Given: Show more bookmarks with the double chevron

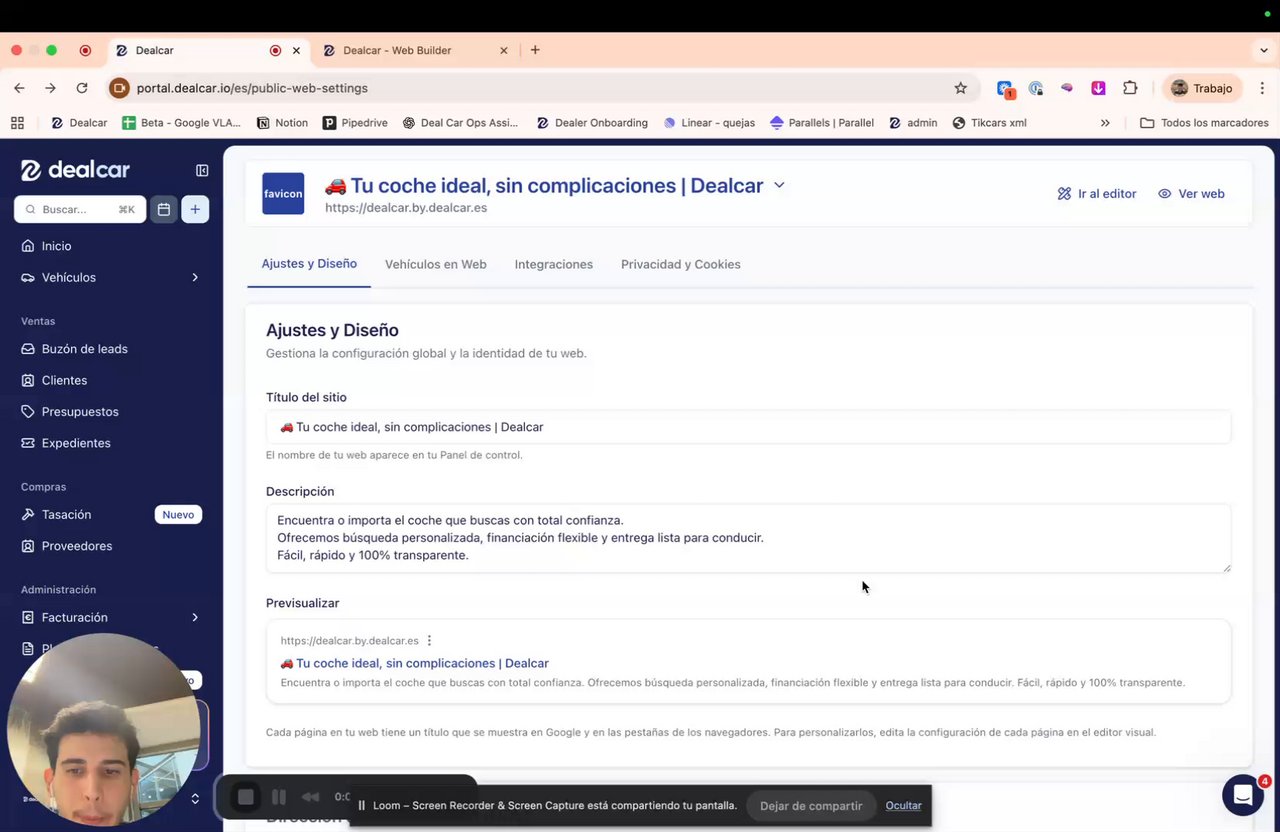Looking at the screenshot, I should 1105,123.
